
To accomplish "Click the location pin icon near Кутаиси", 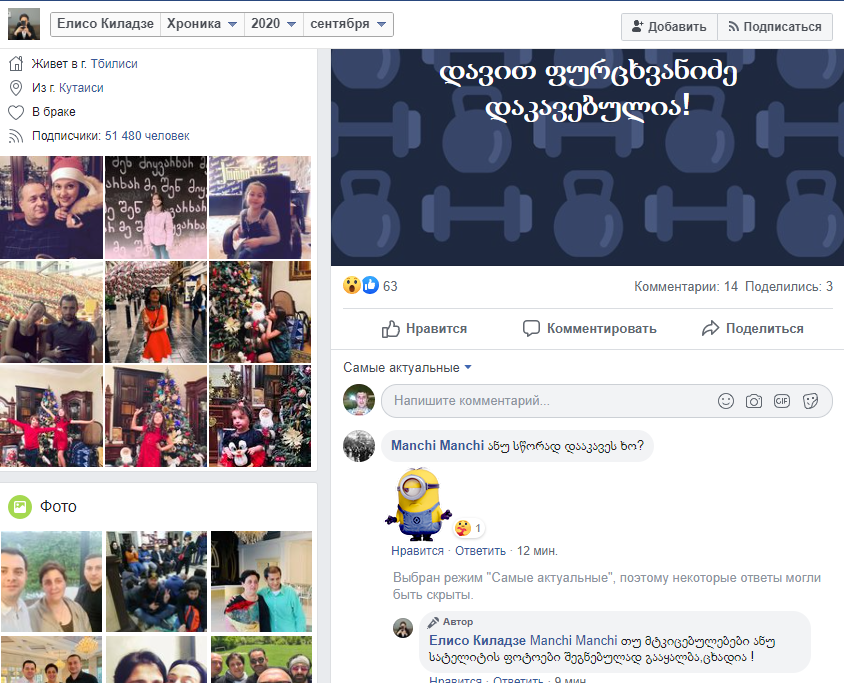I will point(16,88).
